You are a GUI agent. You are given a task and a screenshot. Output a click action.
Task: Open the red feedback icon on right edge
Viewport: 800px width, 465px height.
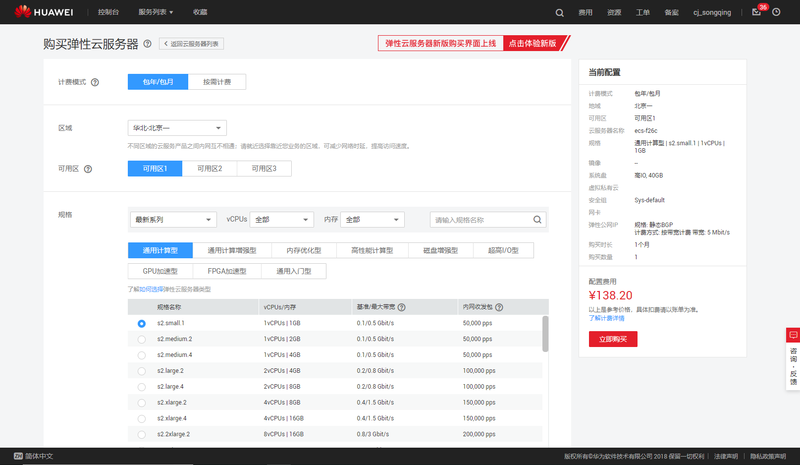[x=793, y=335]
